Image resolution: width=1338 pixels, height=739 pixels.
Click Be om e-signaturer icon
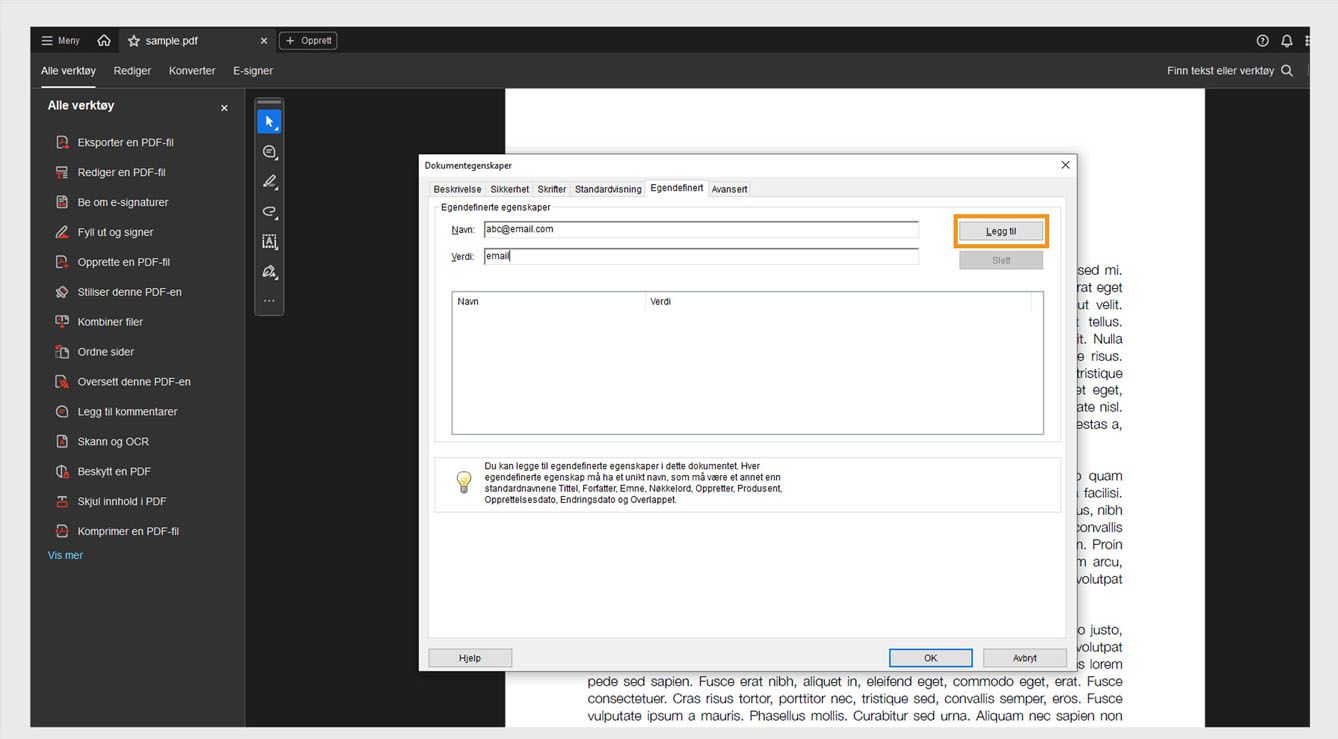pos(62,202)
